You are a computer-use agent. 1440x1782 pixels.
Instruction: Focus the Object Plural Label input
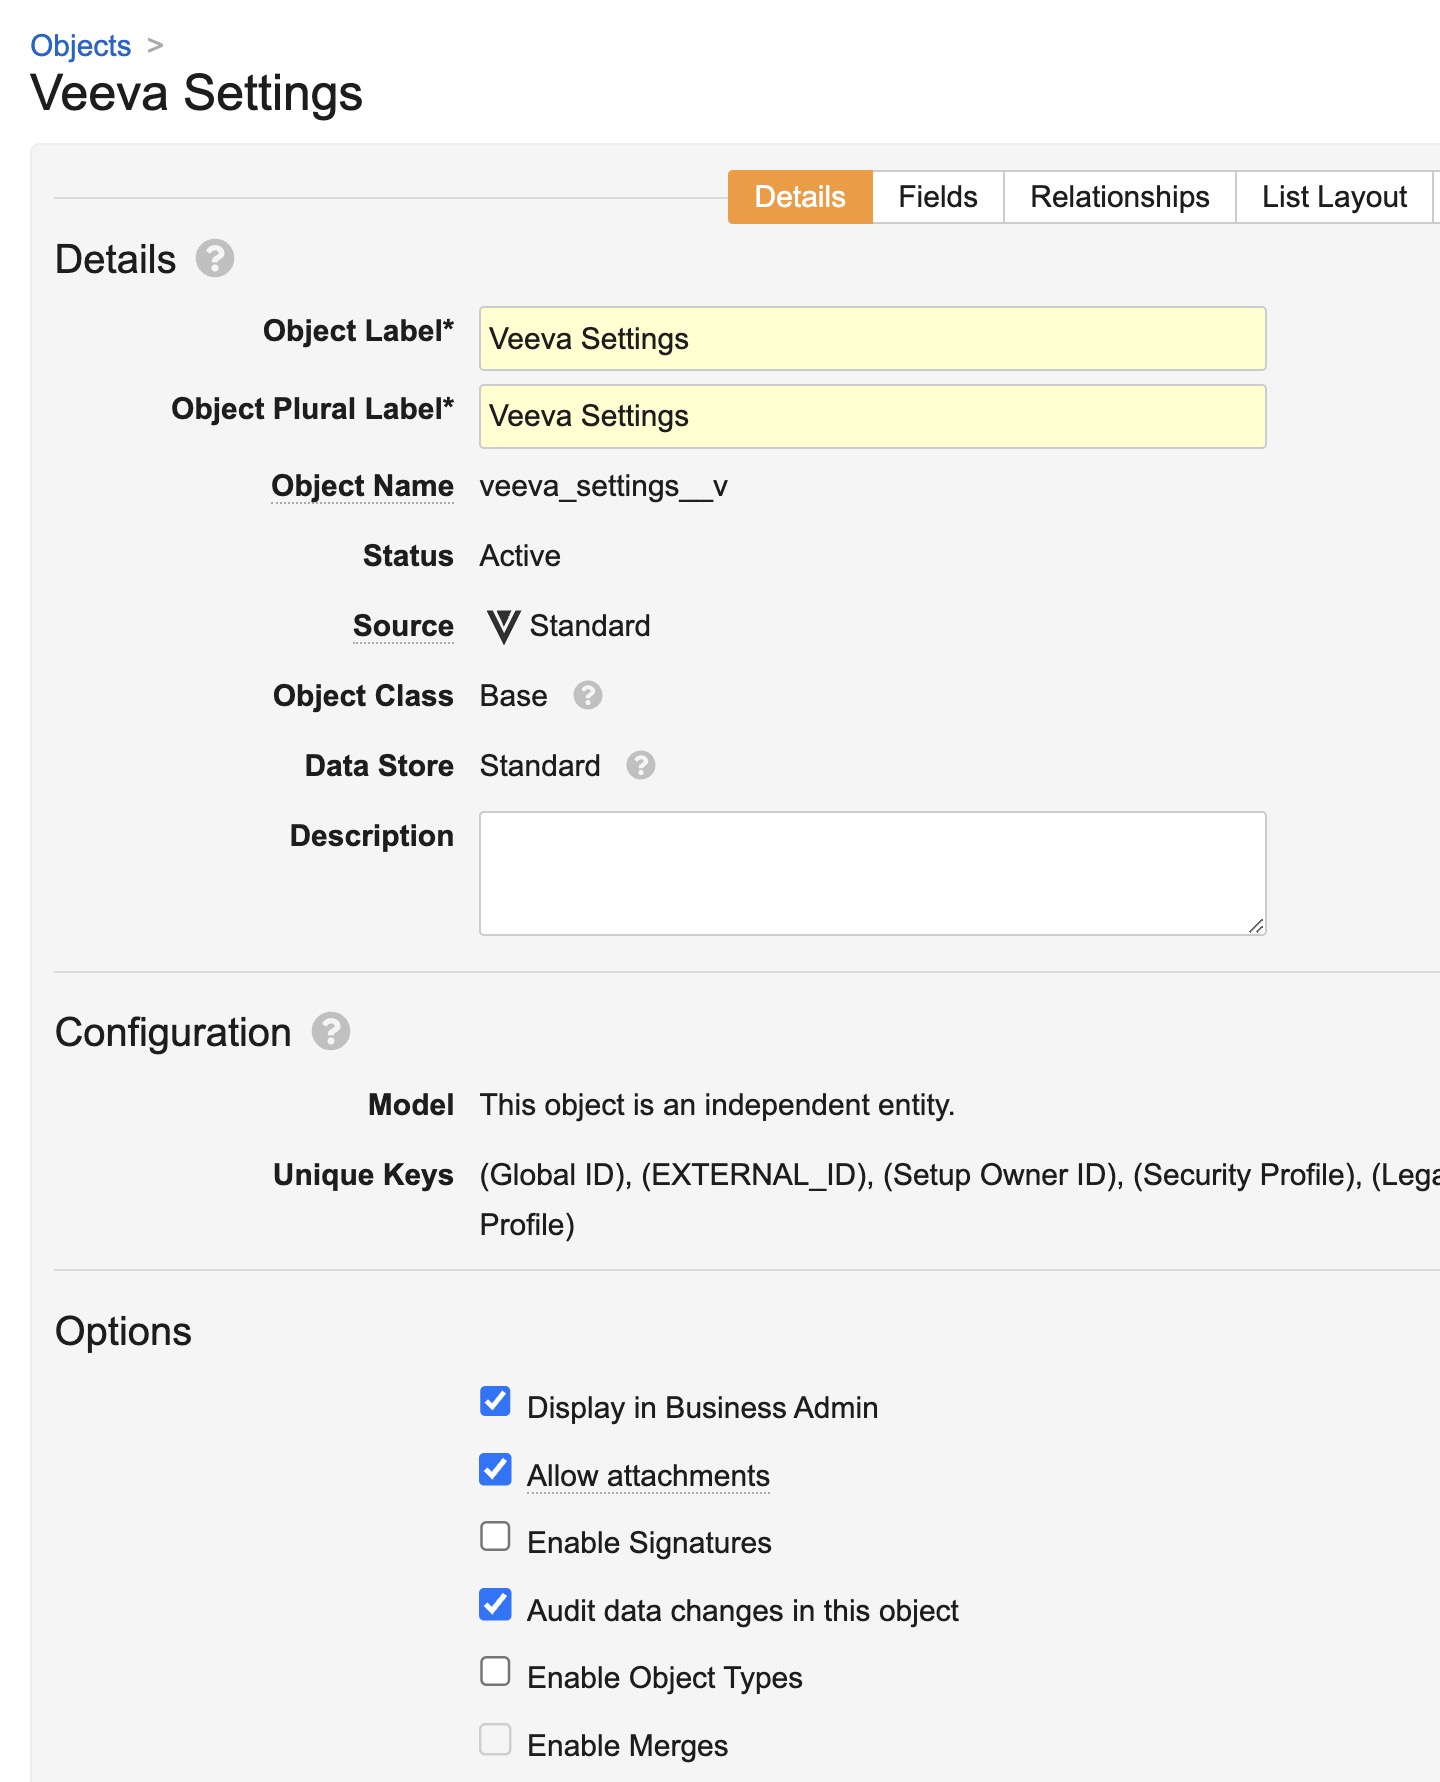point(872,416)
